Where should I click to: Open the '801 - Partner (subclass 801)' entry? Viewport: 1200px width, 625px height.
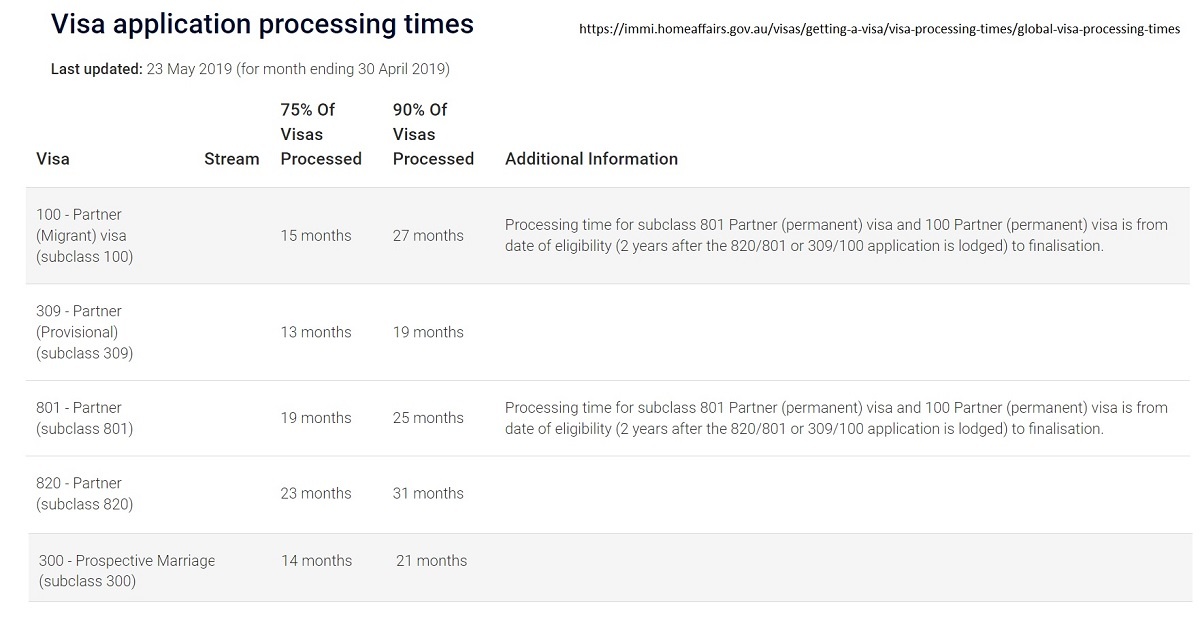(x=84, y=418)
